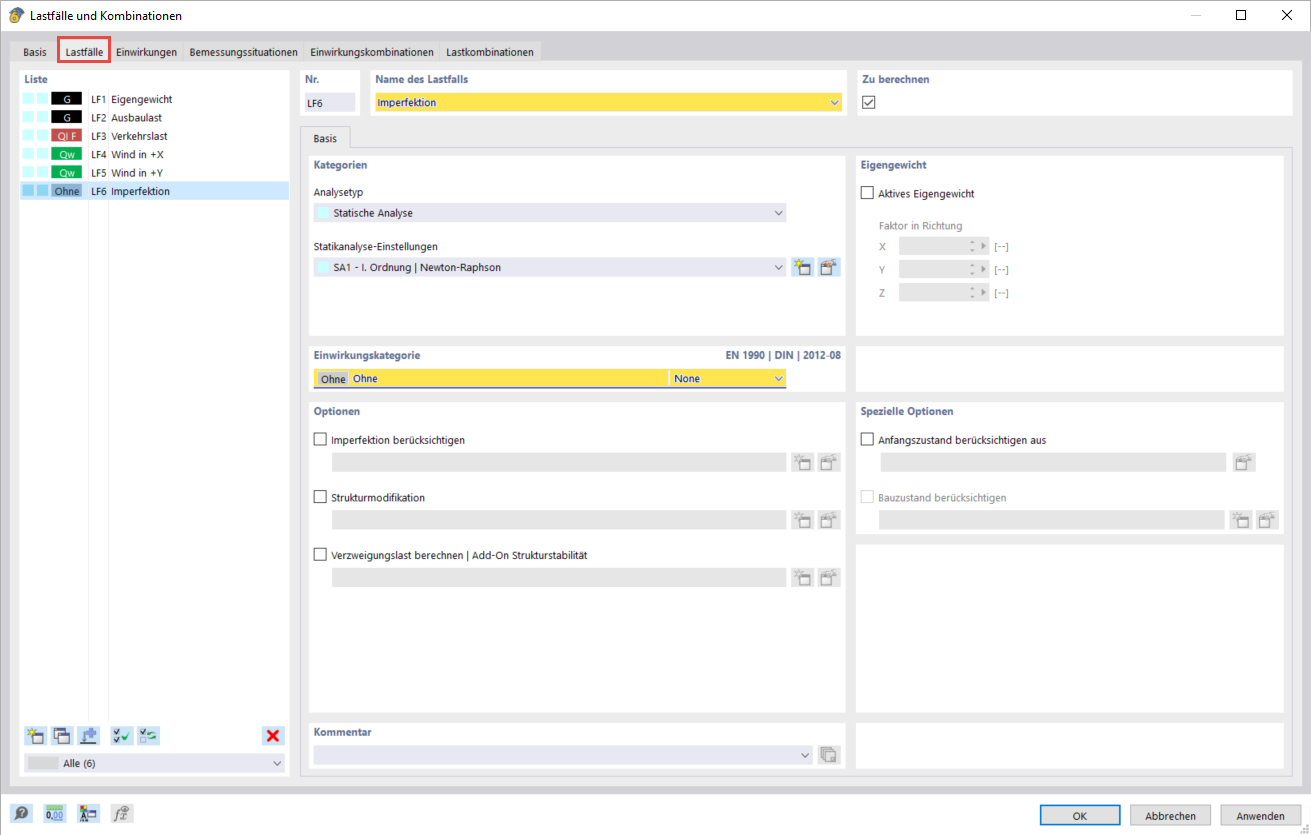1311x835 pixels.
Task: Open the Kommentar dropdown
Action: point(806,756)
